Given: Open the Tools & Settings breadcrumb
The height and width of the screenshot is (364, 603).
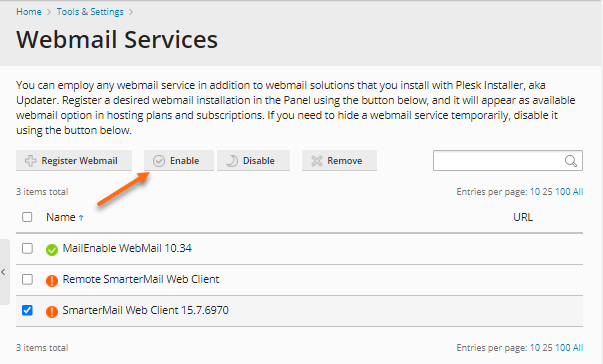Looking at the screenshot, I should pos(90,12).
